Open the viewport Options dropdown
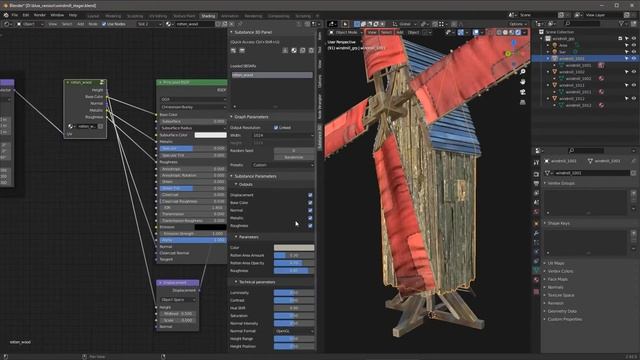 pos(518,24)
